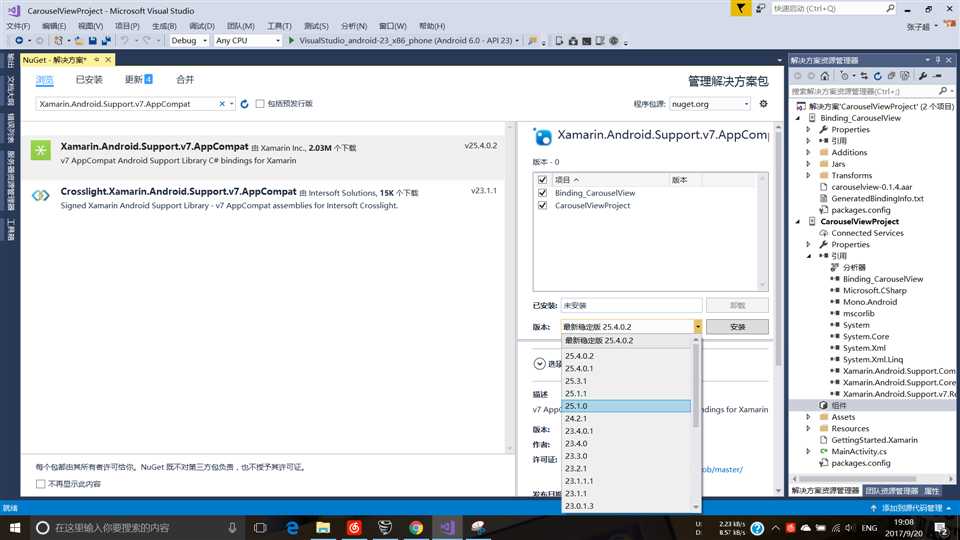Click the 安装 install button
The image size is (960, 540).
pyautogui.click(x=737, y=327)
